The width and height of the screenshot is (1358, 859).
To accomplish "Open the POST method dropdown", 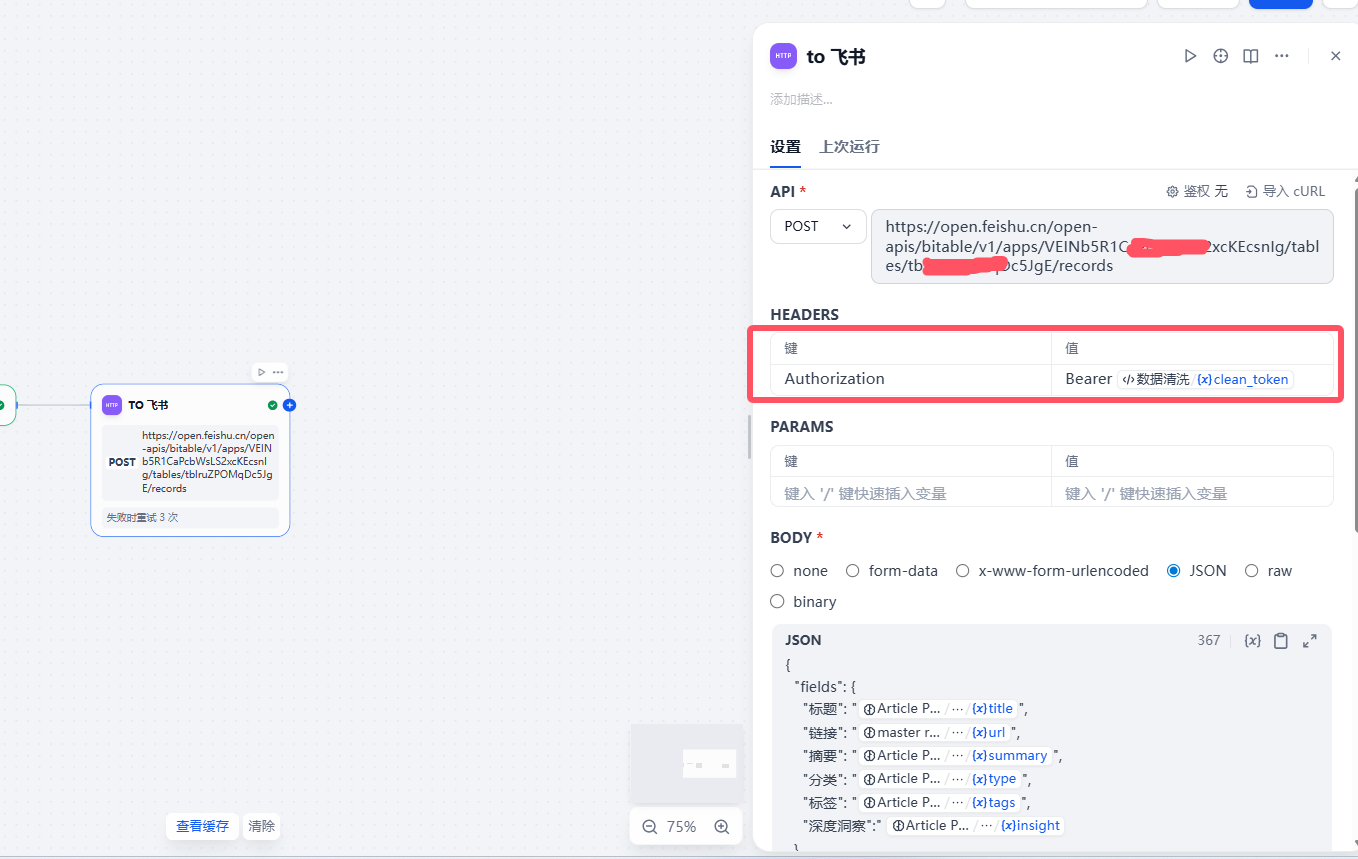I will coord(818,226).
